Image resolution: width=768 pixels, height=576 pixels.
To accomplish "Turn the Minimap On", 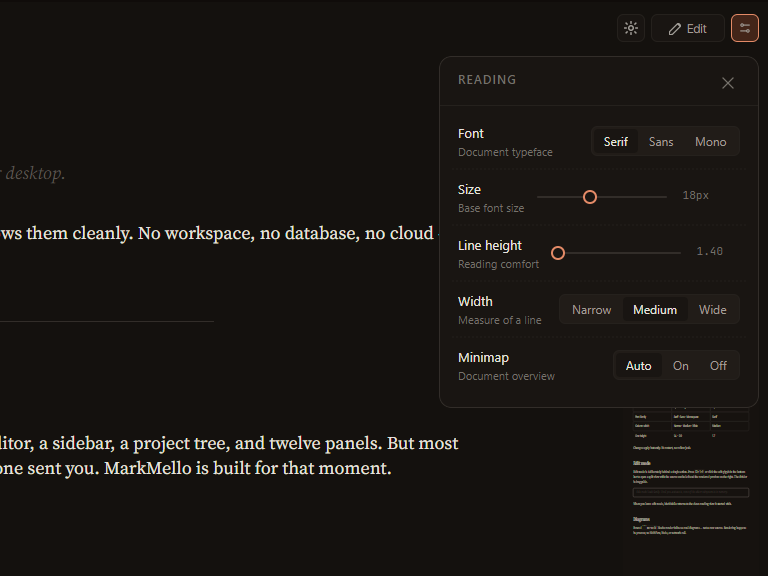I will [681, 366].
